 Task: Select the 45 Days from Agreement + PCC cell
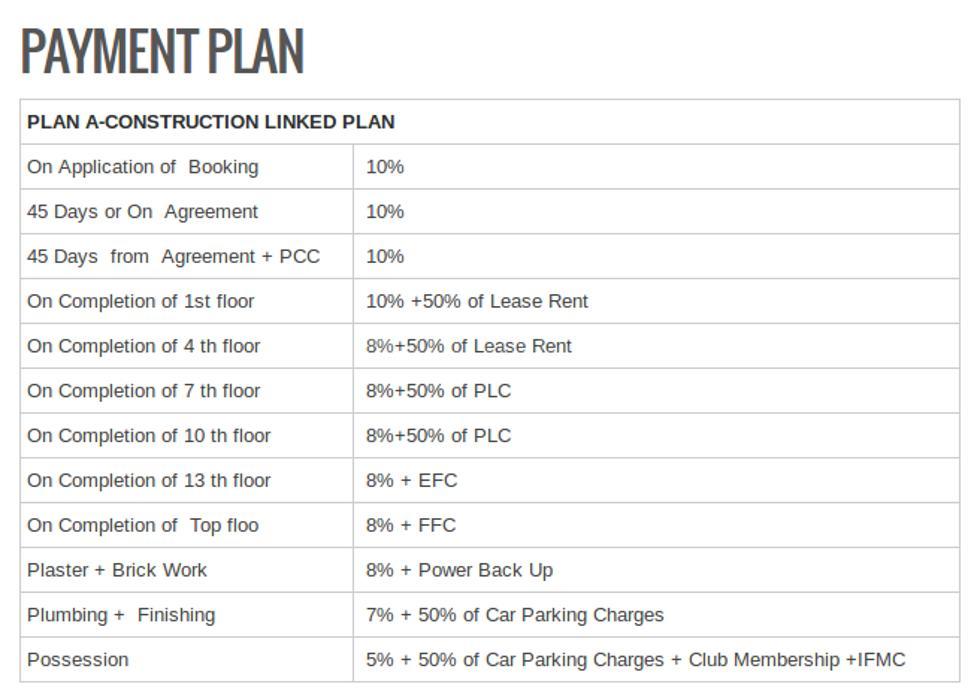click(x=174, y=257)
